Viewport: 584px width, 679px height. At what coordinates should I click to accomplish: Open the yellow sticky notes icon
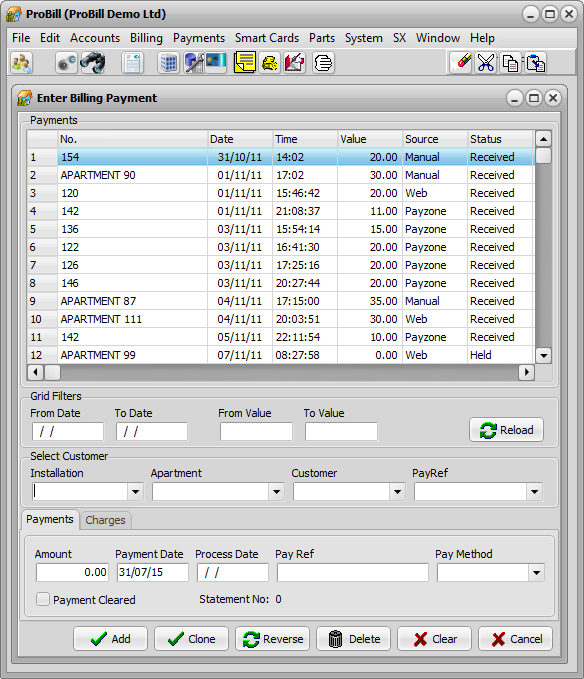[245, 63]
